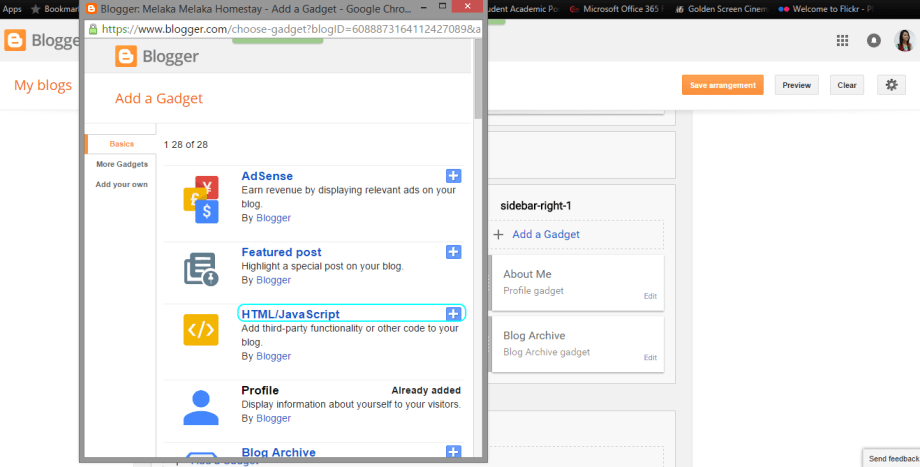The image size is (920, 467).
Task: Add the AdSense gadget with plus icon
Action: (453, 176)
